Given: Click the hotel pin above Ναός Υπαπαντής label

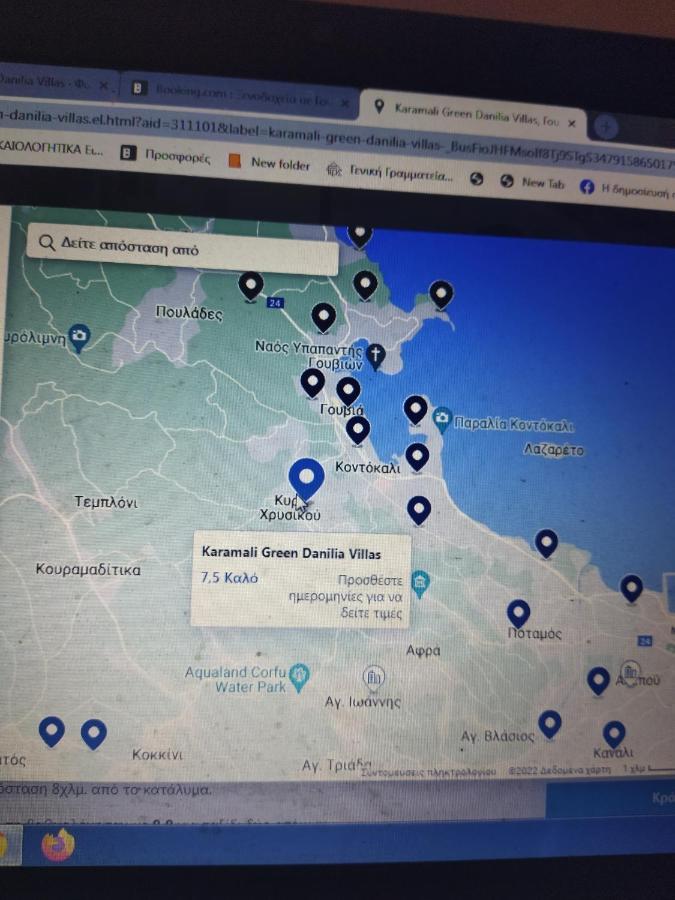Looking at the screenshot, I should [323, 318].
